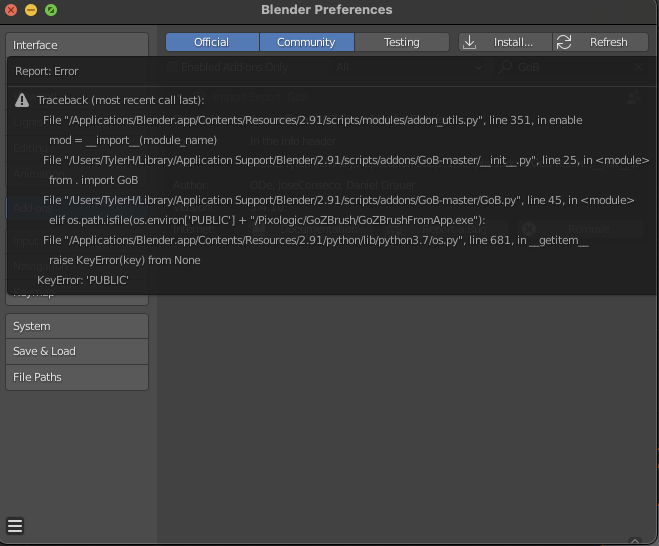
Task: Click the circular arrows Refresh icon
Action: (564, 42)
